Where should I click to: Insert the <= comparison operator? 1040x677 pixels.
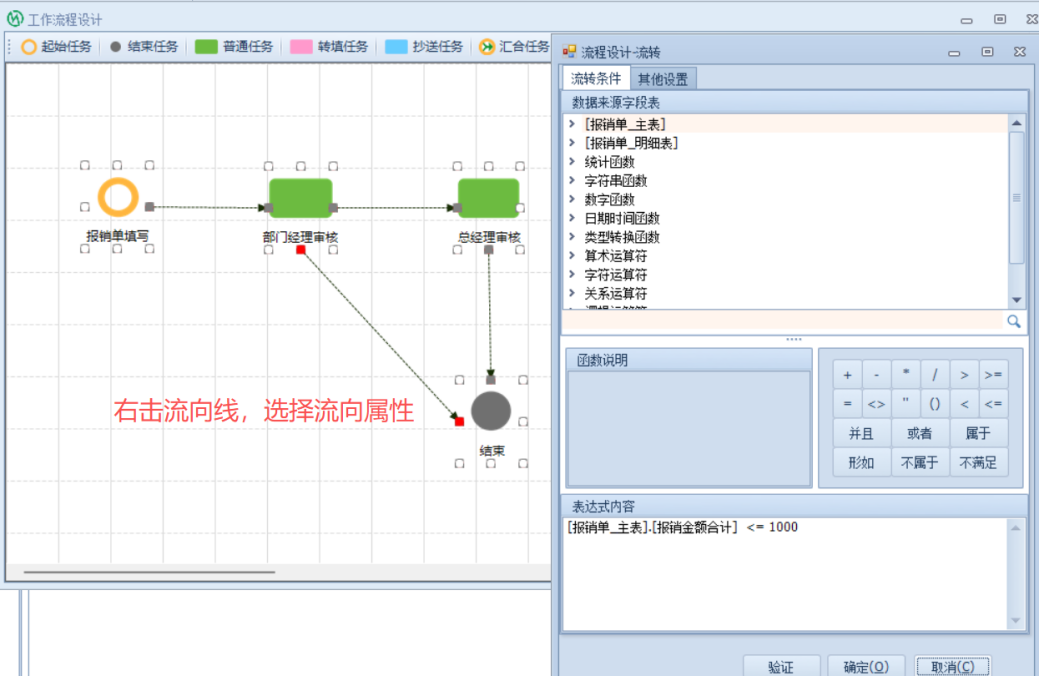(x=993, y=404)
